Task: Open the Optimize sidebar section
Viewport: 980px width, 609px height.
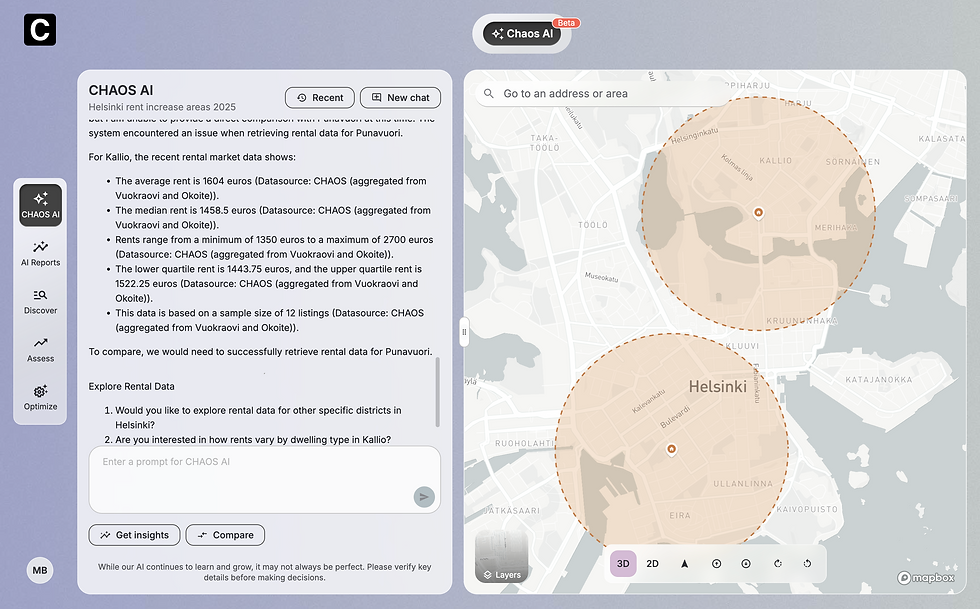Action: pyautogui.click(x=41, y=398)
